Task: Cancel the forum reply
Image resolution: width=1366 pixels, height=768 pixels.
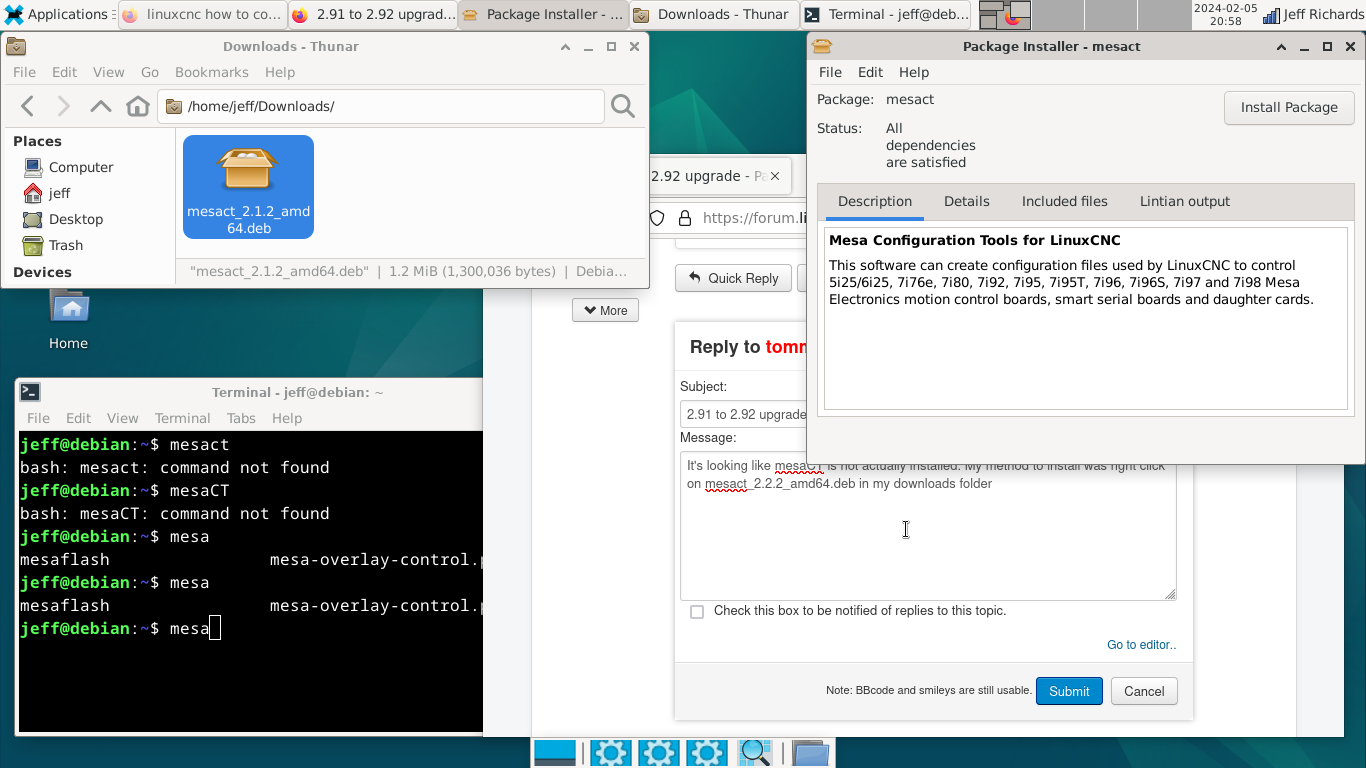Action: (x=1144, y=691)
